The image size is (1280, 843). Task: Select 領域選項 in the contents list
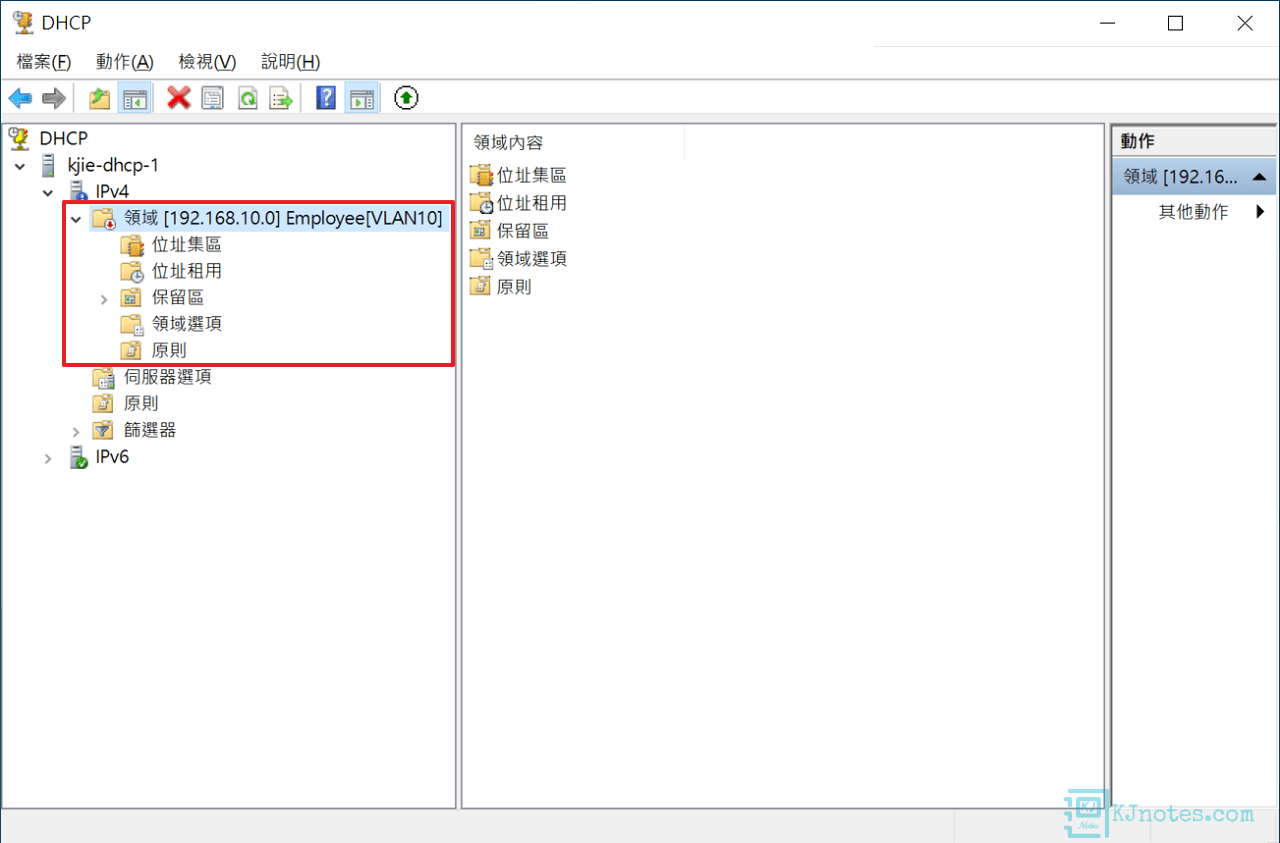(x=532, y=259)
